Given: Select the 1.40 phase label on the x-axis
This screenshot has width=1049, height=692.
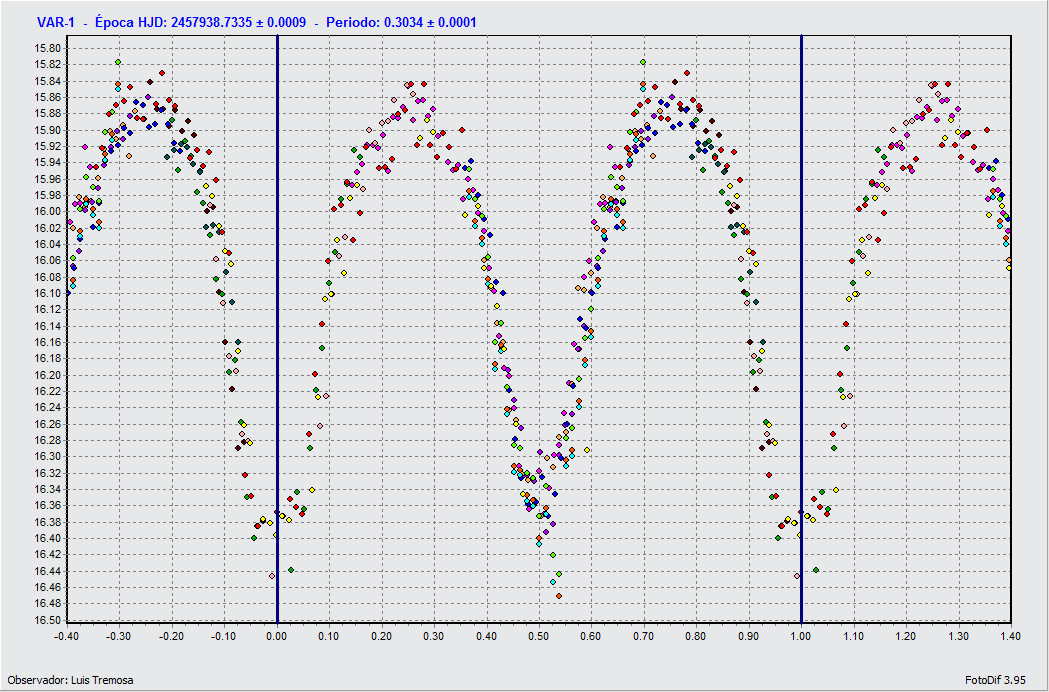Looking at the screenshot, I should click(x=1010, y=634).
